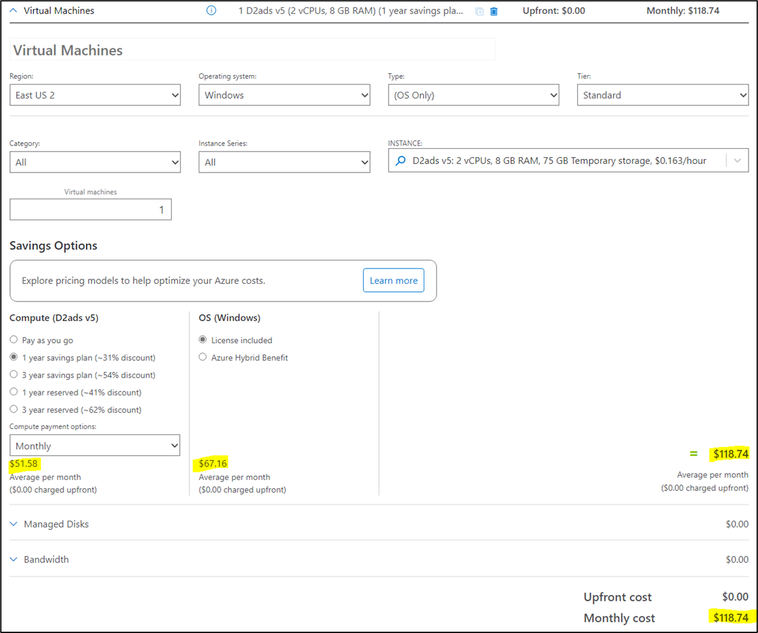Screen dimensions: 758x633
Task: Select 3 year savings plan option
Action: click(x=14, y=375)
